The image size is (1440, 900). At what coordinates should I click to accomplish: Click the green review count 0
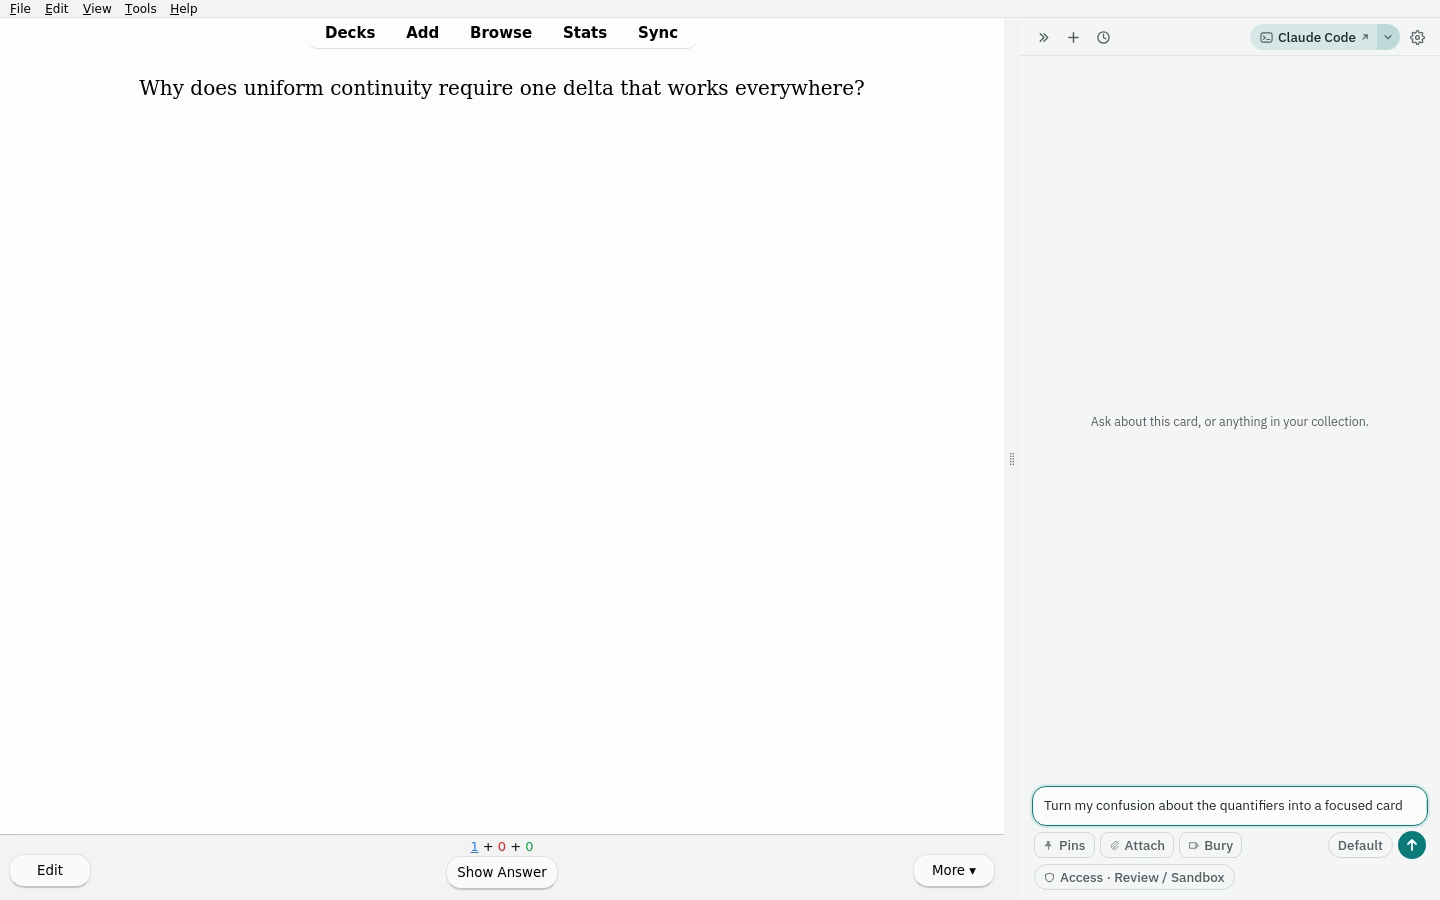pos(529,846)
